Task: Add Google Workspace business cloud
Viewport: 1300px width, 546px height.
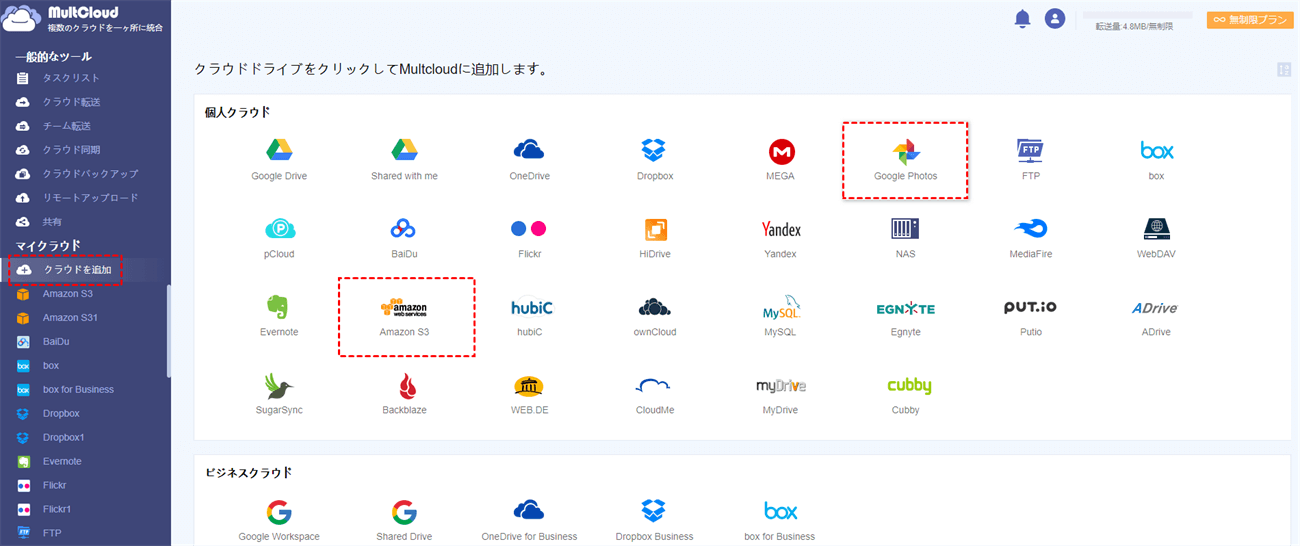Action: coord(279,520)
